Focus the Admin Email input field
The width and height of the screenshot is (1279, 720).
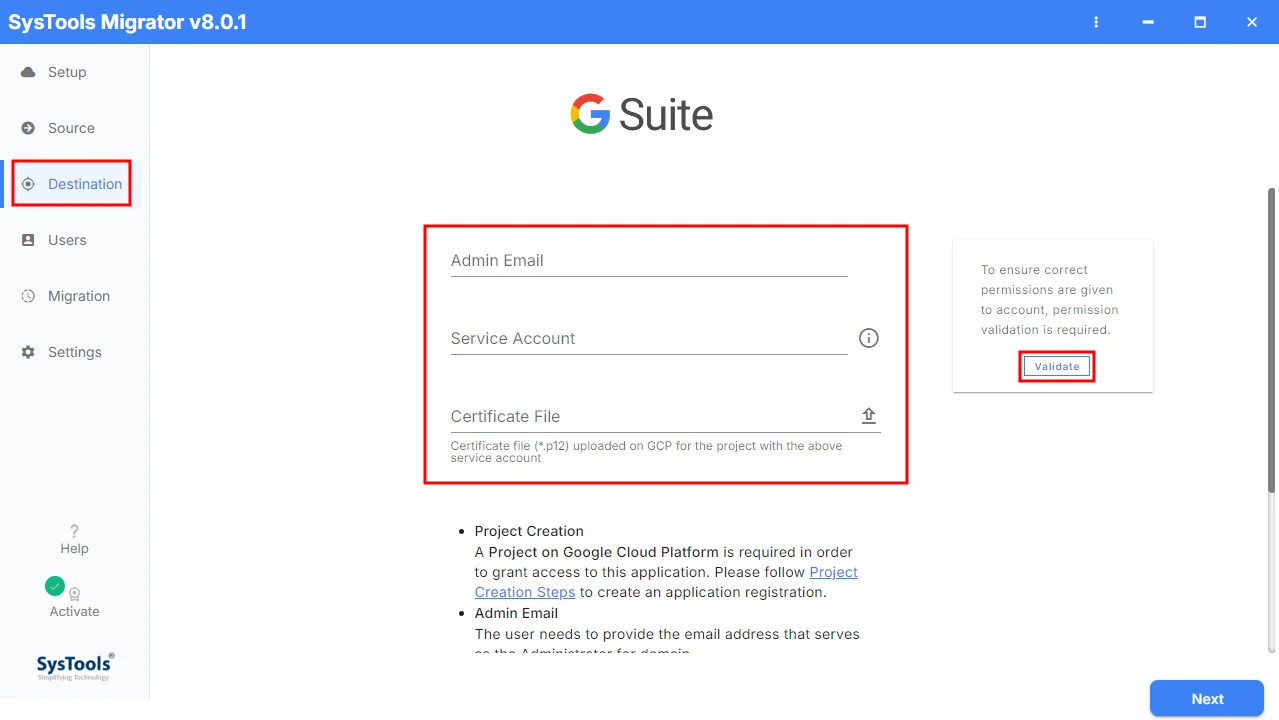point(649,261)
